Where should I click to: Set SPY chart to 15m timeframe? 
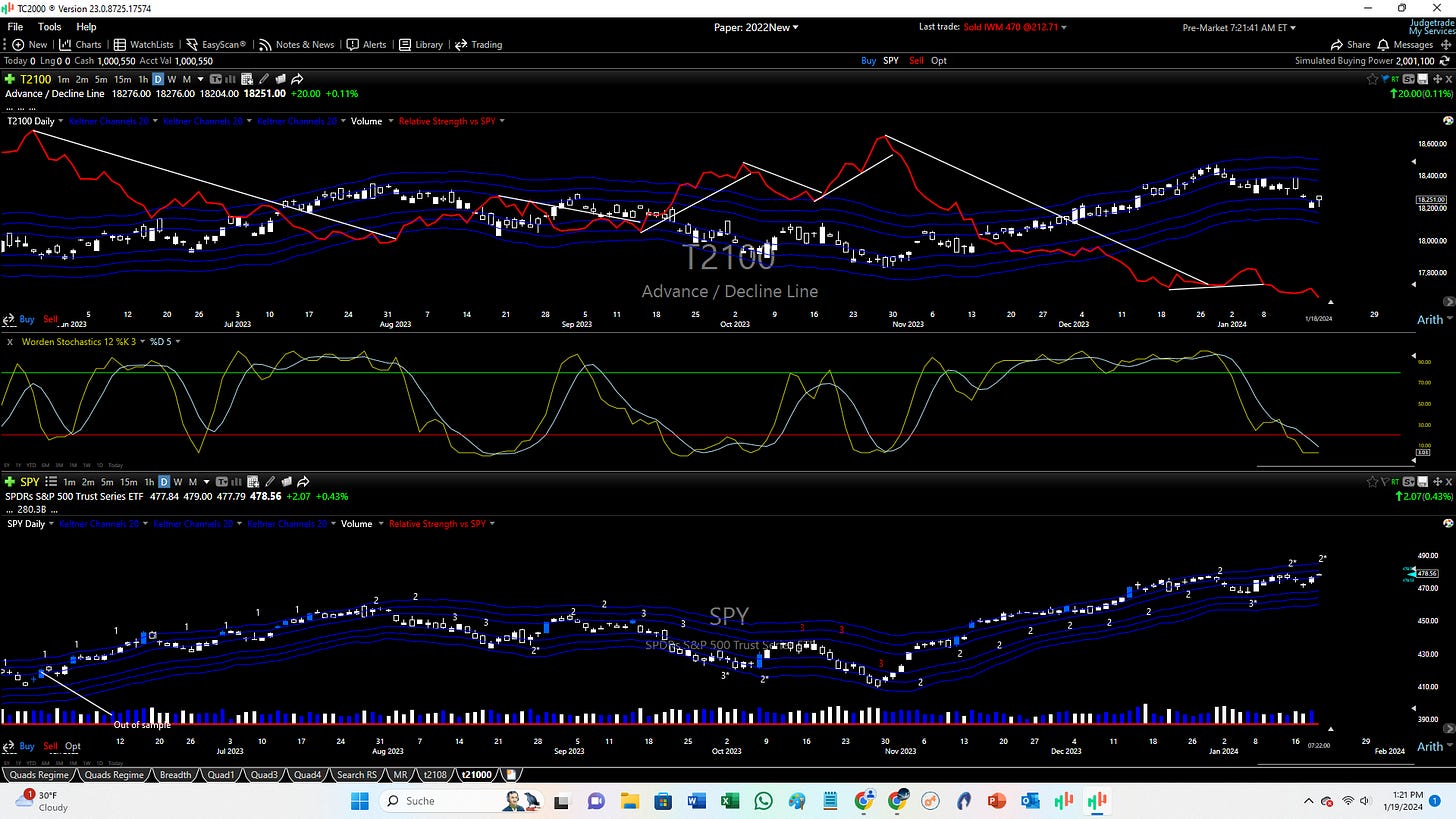pos(128,482)
